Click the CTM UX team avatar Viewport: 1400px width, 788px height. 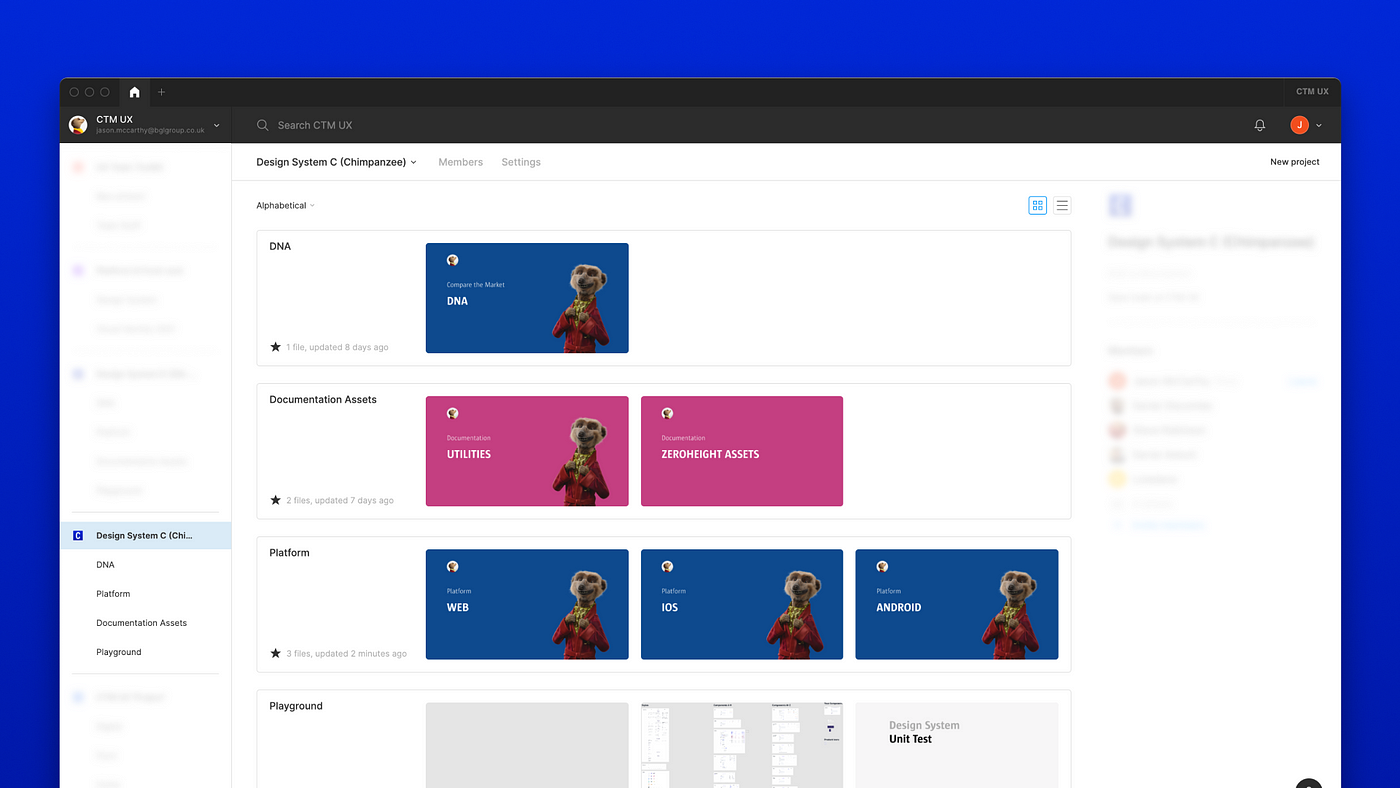(x=78, y=125)
